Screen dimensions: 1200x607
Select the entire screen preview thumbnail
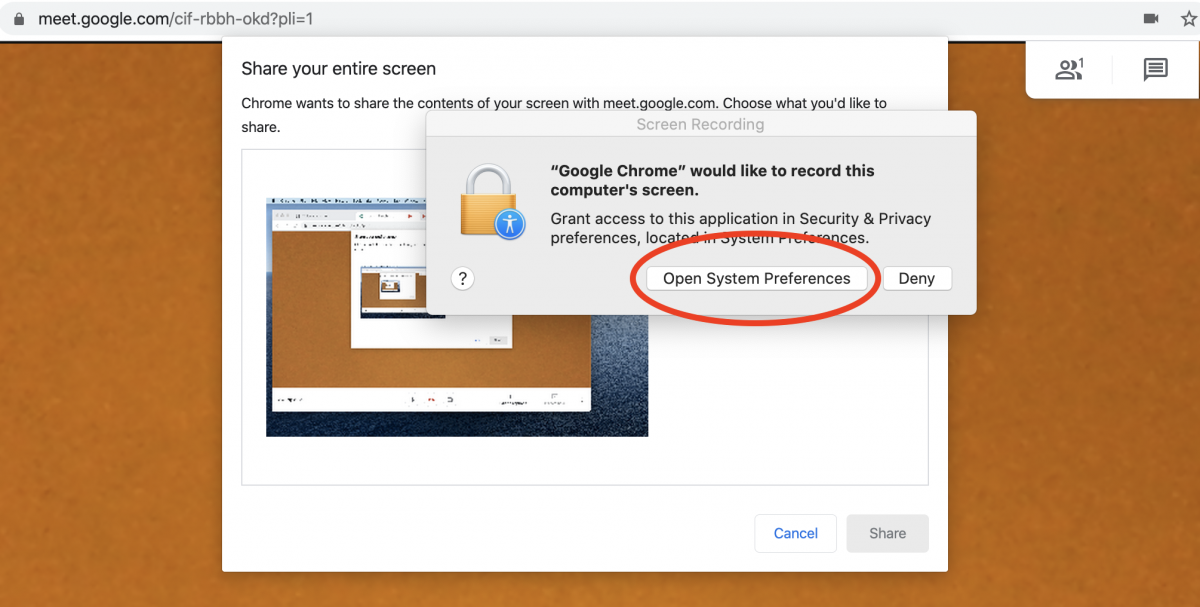pyautogui.click(x=457, y=317)
